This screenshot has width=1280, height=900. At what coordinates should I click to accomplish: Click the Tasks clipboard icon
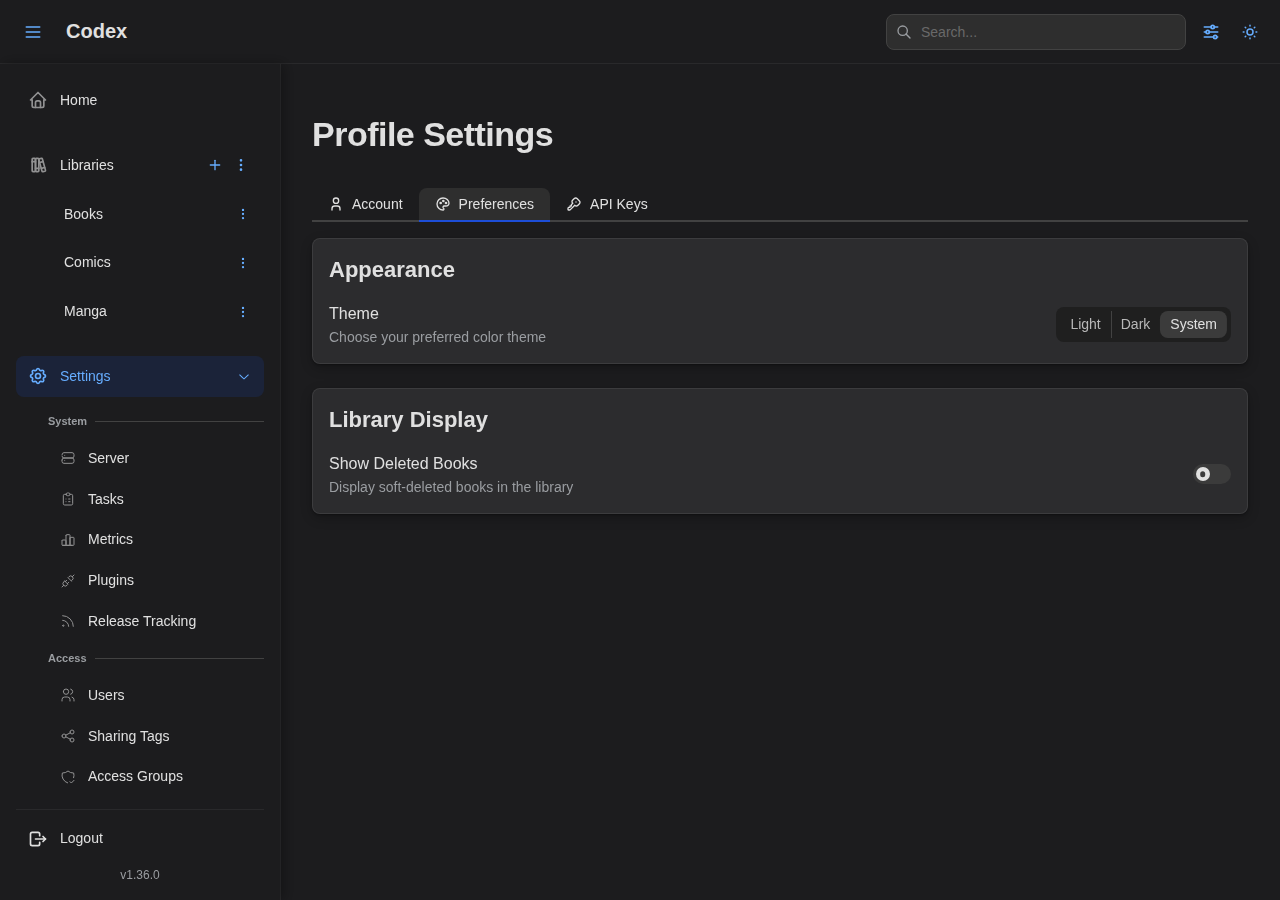(x=68, y=499)
